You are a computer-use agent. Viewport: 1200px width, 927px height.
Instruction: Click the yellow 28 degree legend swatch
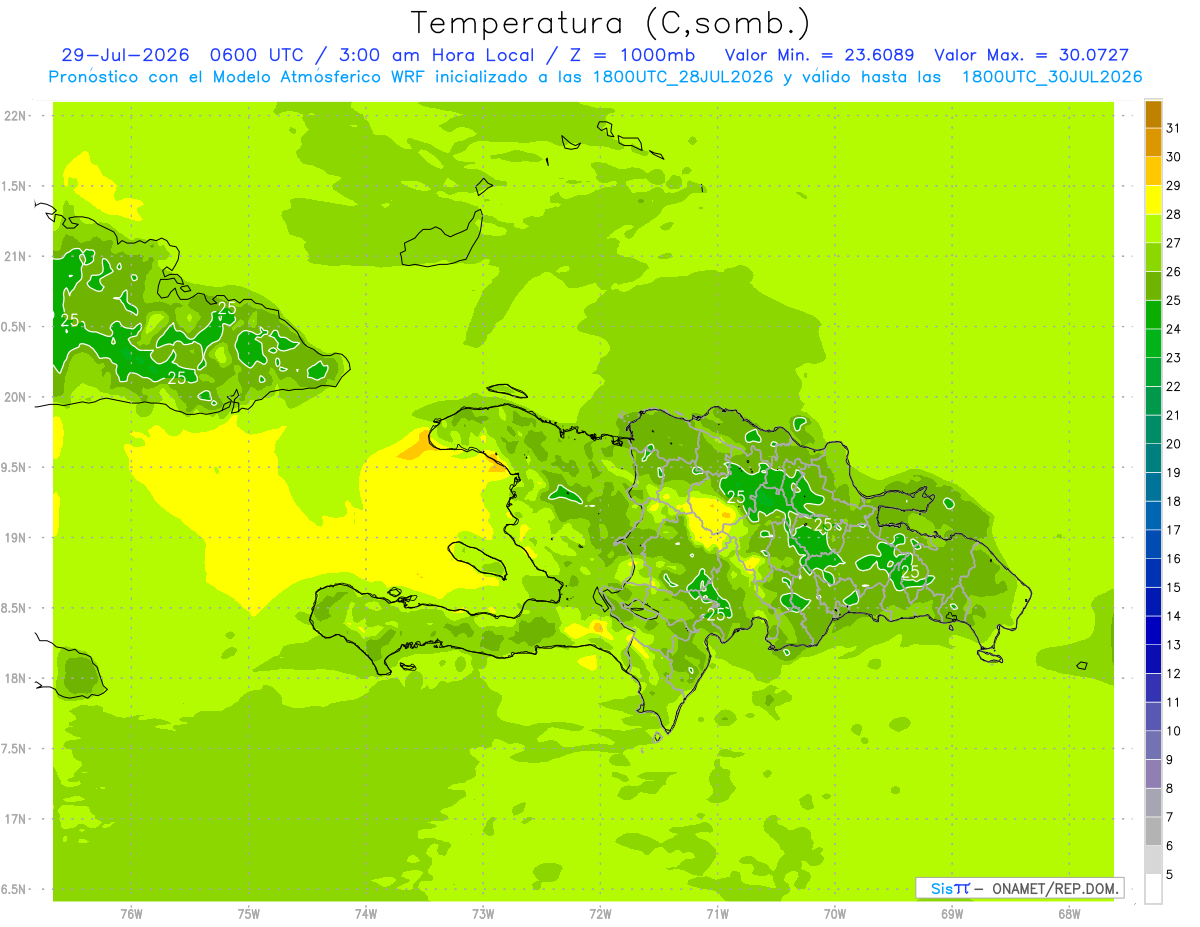click(1153, 201)
